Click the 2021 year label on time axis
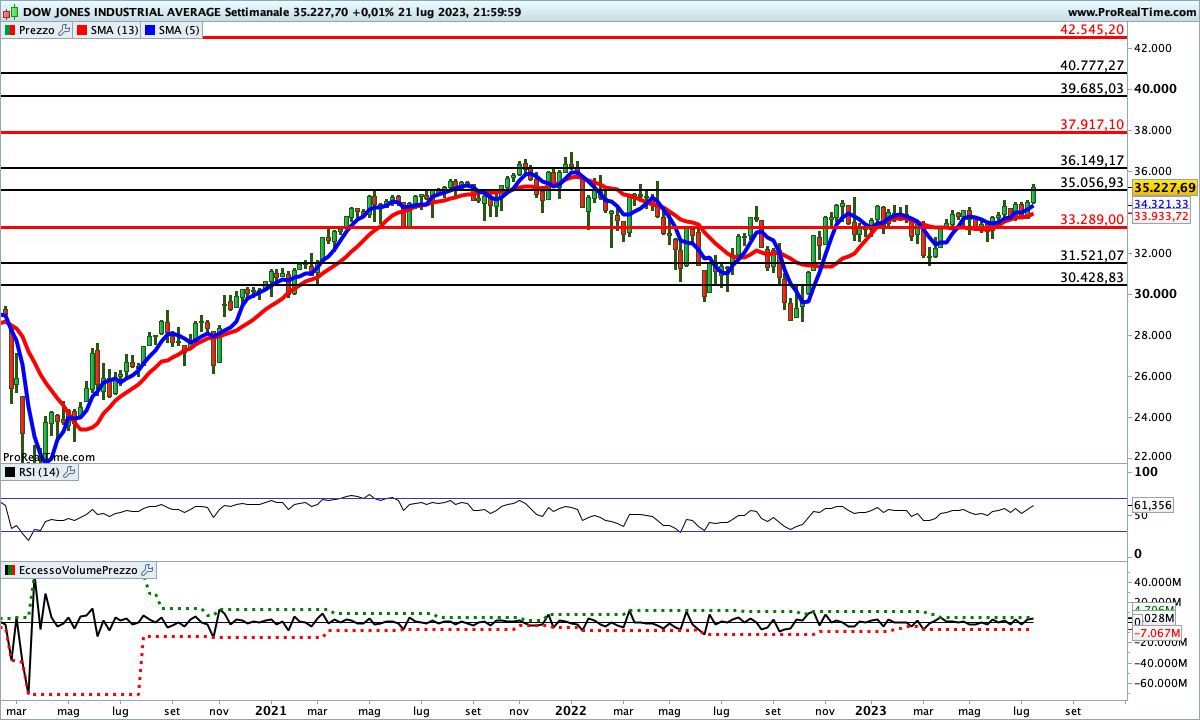The width and height of the screenshot is (1200, 720). point(271,711)
